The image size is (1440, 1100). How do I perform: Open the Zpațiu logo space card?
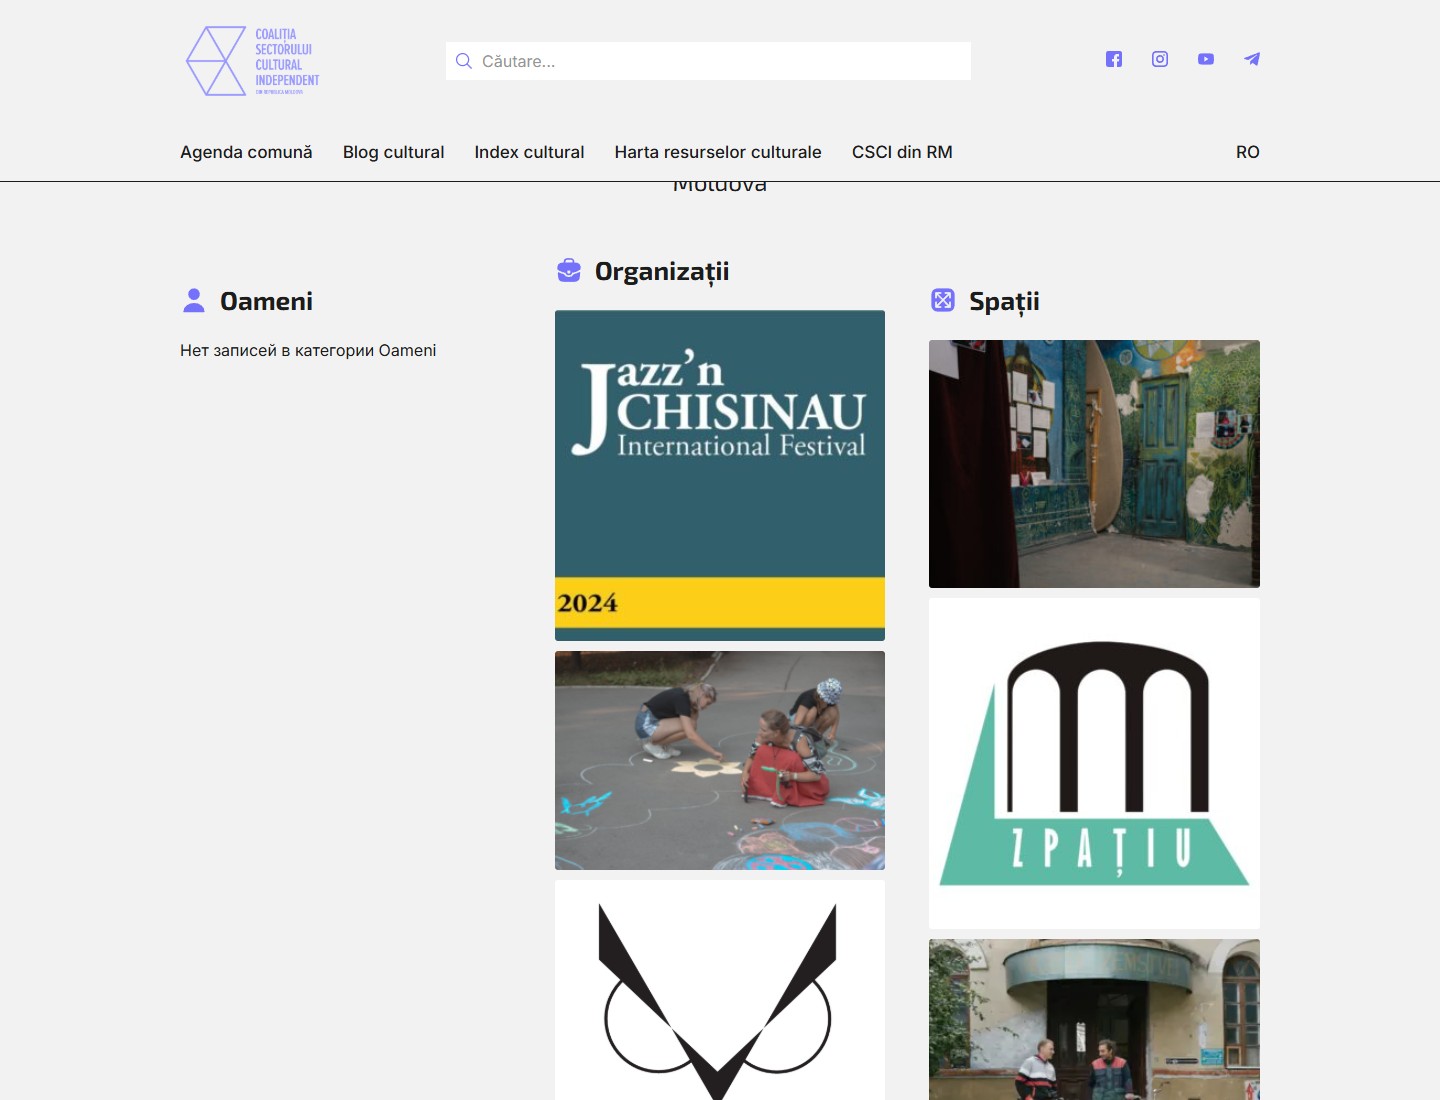tap(1094, 763)
